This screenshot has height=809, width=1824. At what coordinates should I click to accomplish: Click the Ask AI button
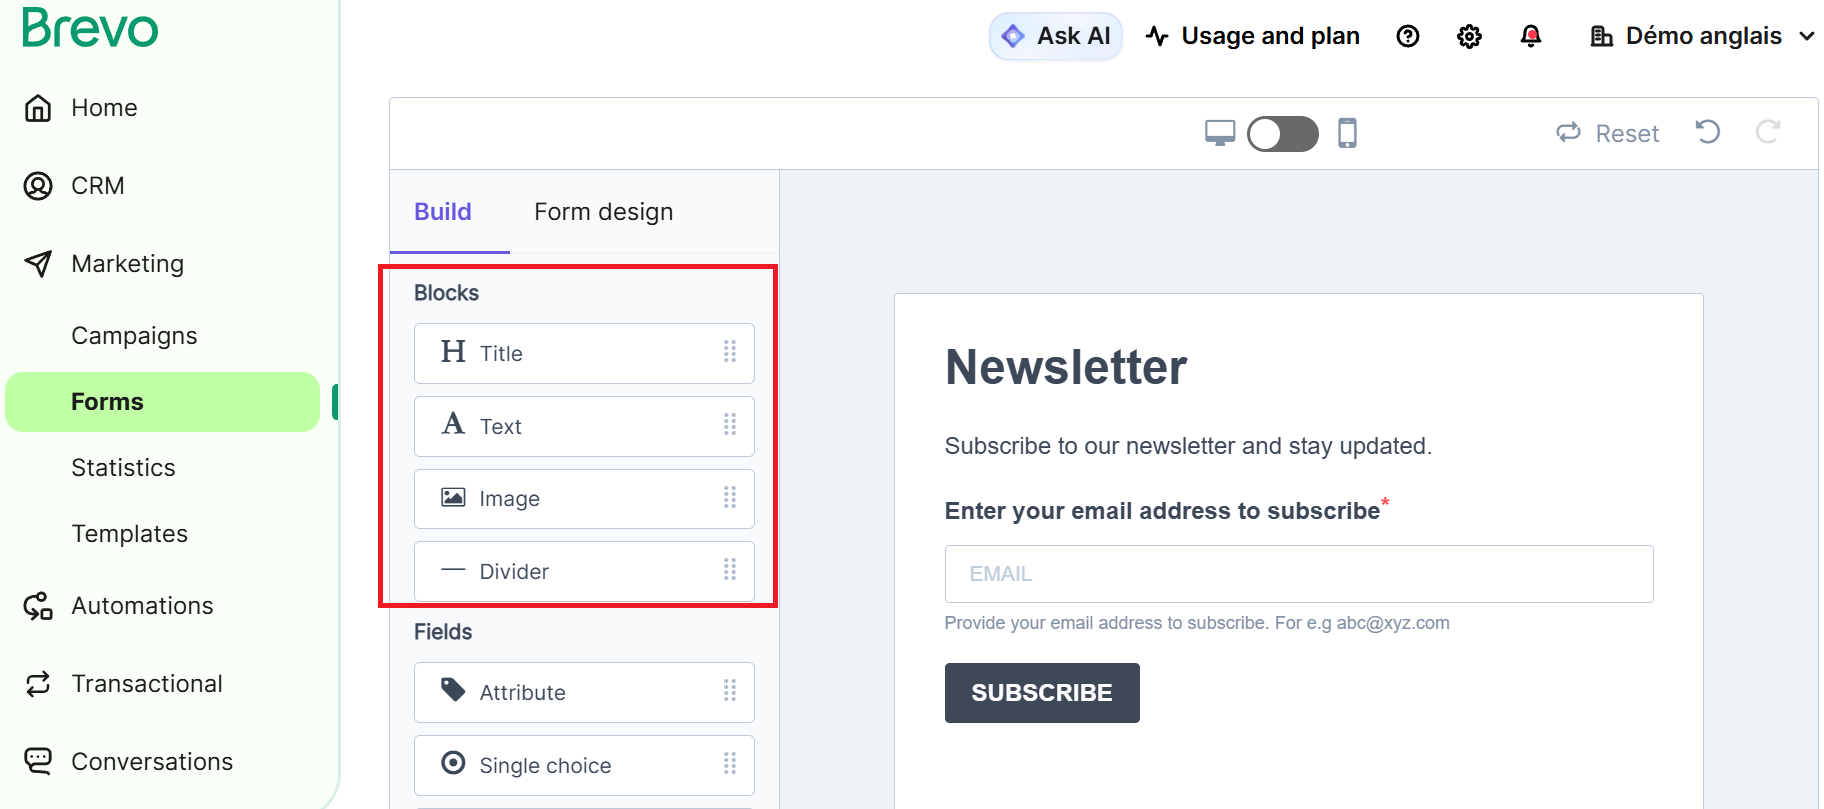1056,37
